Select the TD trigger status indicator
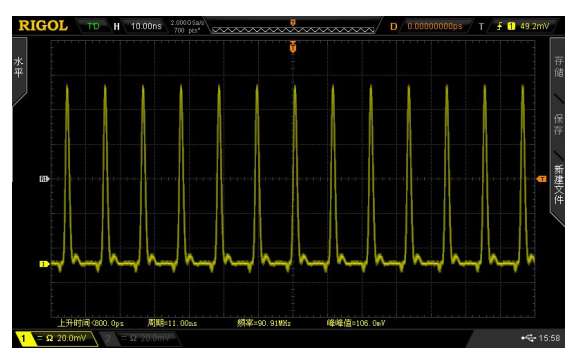The height and width of the screenshot is (364, 573). [x=93, y=26]
